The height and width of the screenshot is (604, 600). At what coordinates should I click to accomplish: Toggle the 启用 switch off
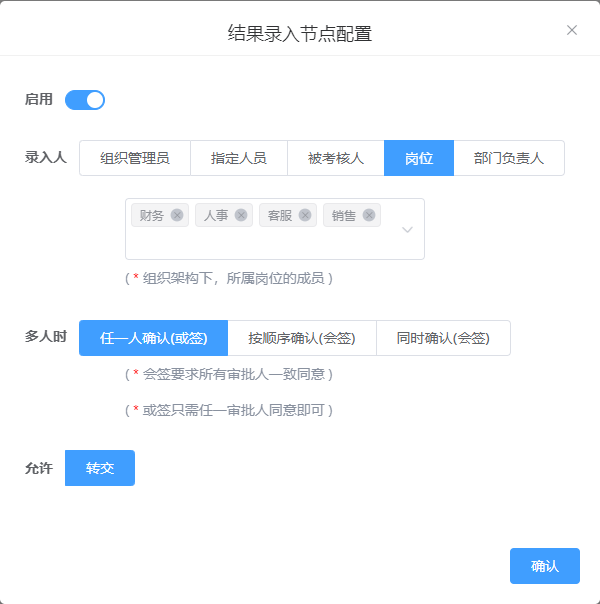click(85, 100)
